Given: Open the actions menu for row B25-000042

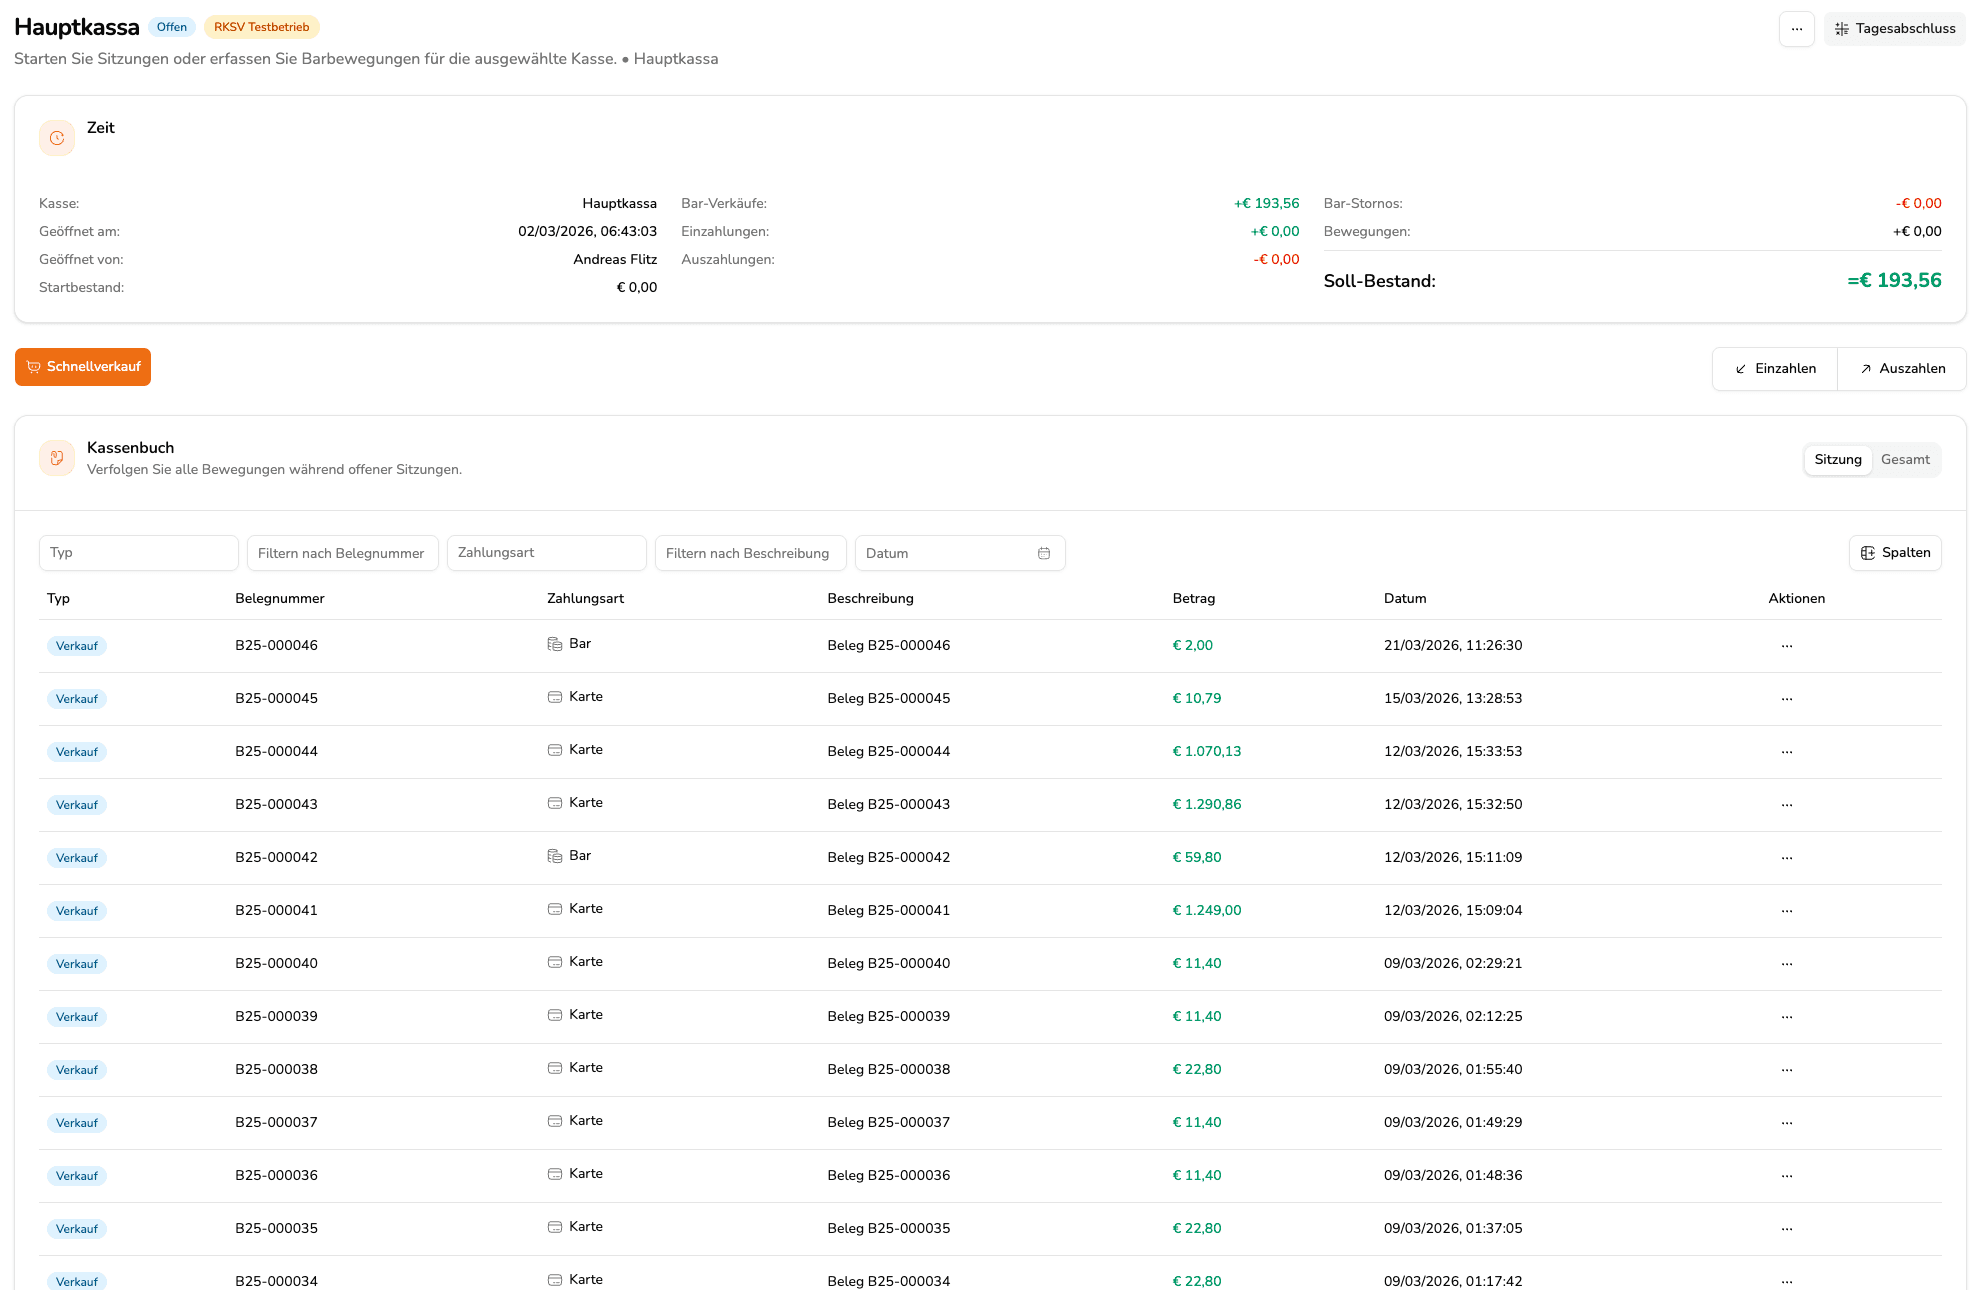Looking at the screenshot, I should [1786, 858].
